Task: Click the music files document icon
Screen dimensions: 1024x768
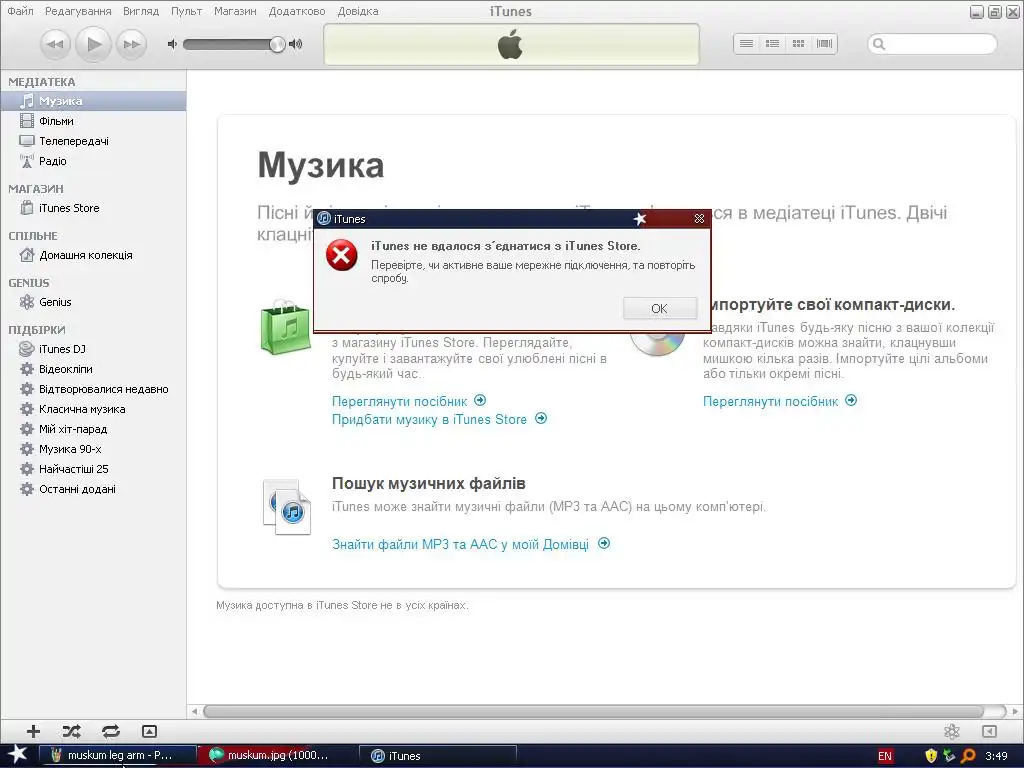Action: [287, 507]
